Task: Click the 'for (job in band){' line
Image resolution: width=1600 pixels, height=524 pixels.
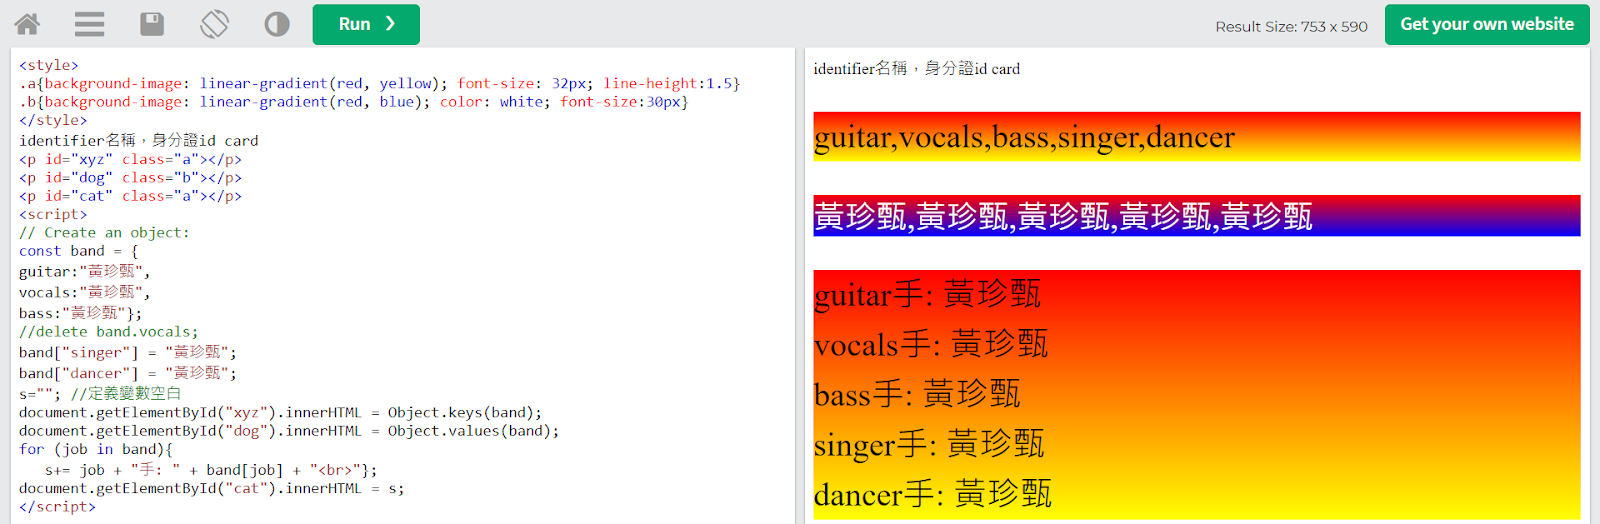Action: coord(96,449)
